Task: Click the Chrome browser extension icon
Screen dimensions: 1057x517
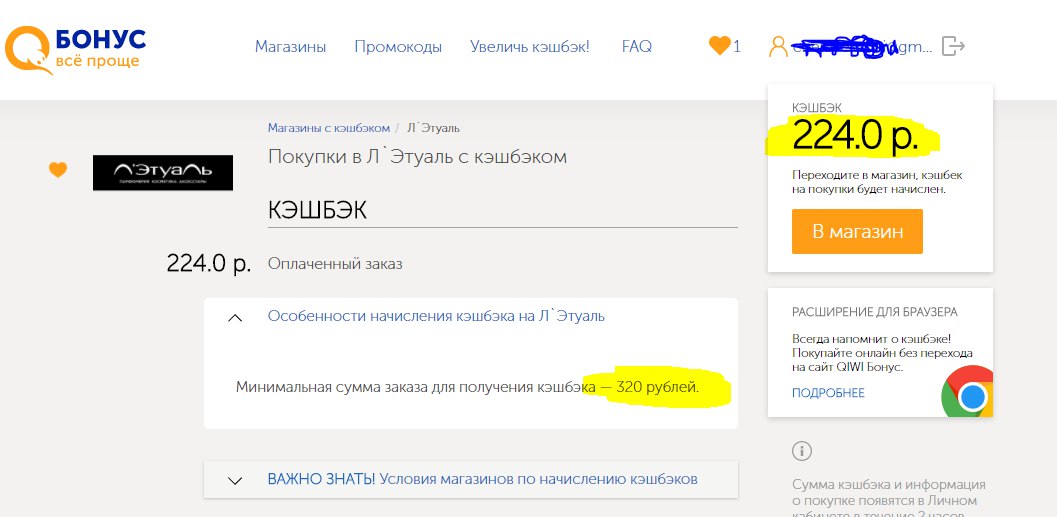Action: tap(968, 392)
